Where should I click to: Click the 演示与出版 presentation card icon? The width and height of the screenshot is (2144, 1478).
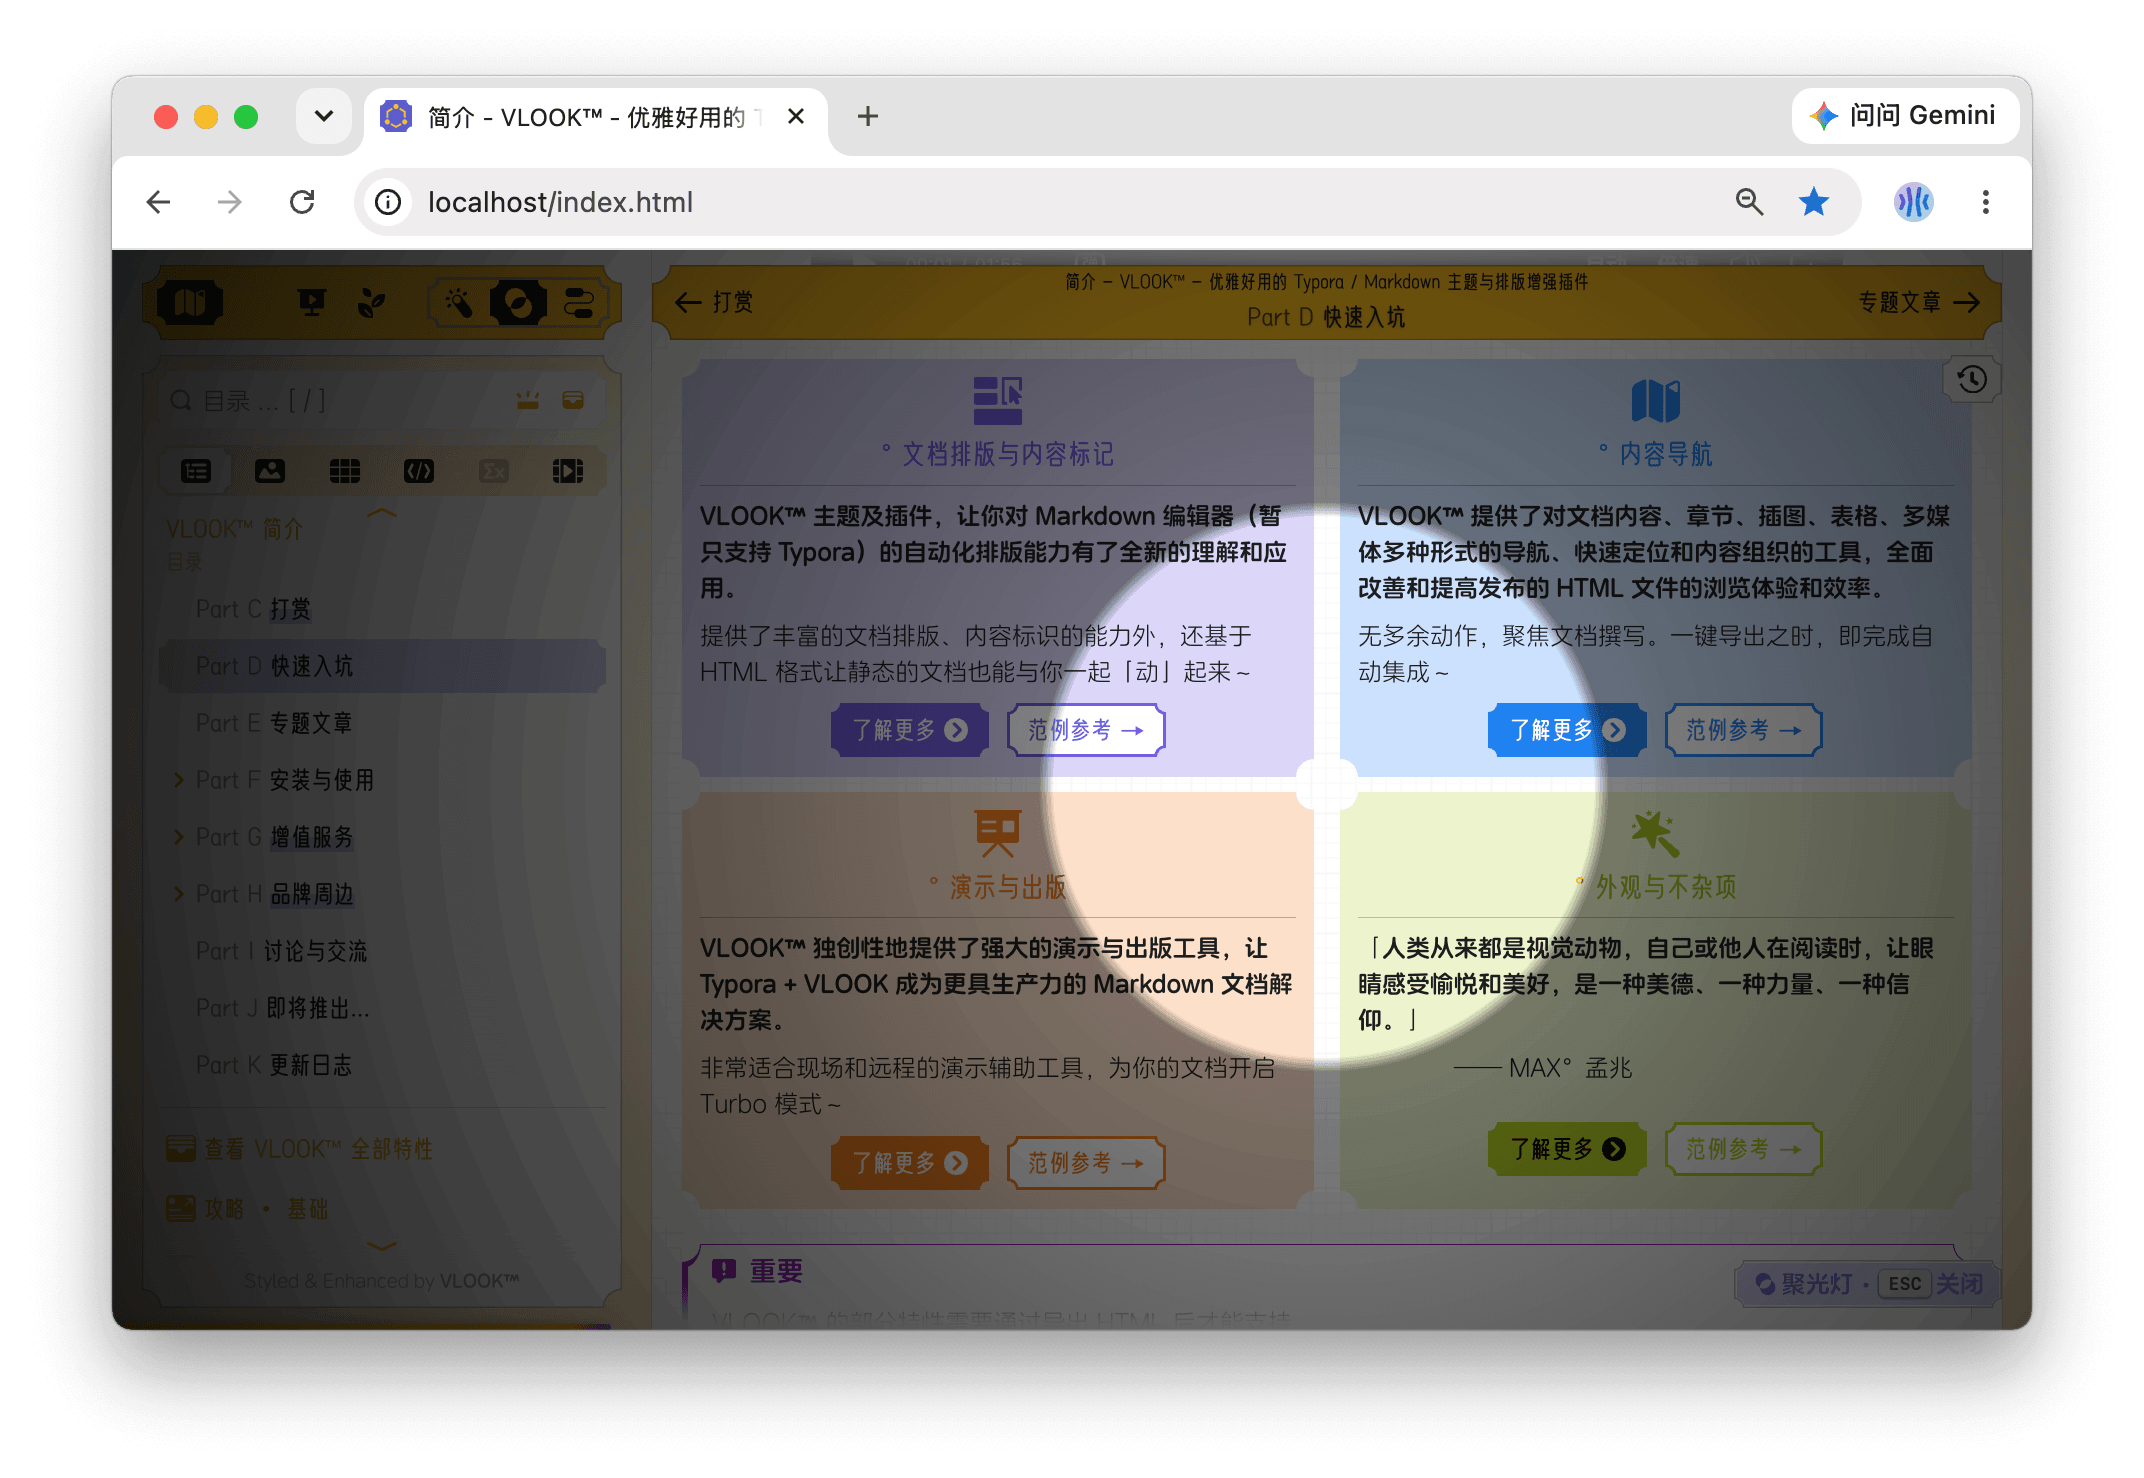pos(998,832)
